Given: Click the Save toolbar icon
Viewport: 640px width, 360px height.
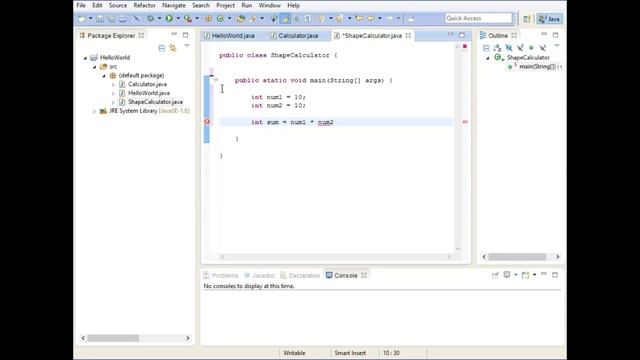Looking at the screenshot, I should (100, 18).
